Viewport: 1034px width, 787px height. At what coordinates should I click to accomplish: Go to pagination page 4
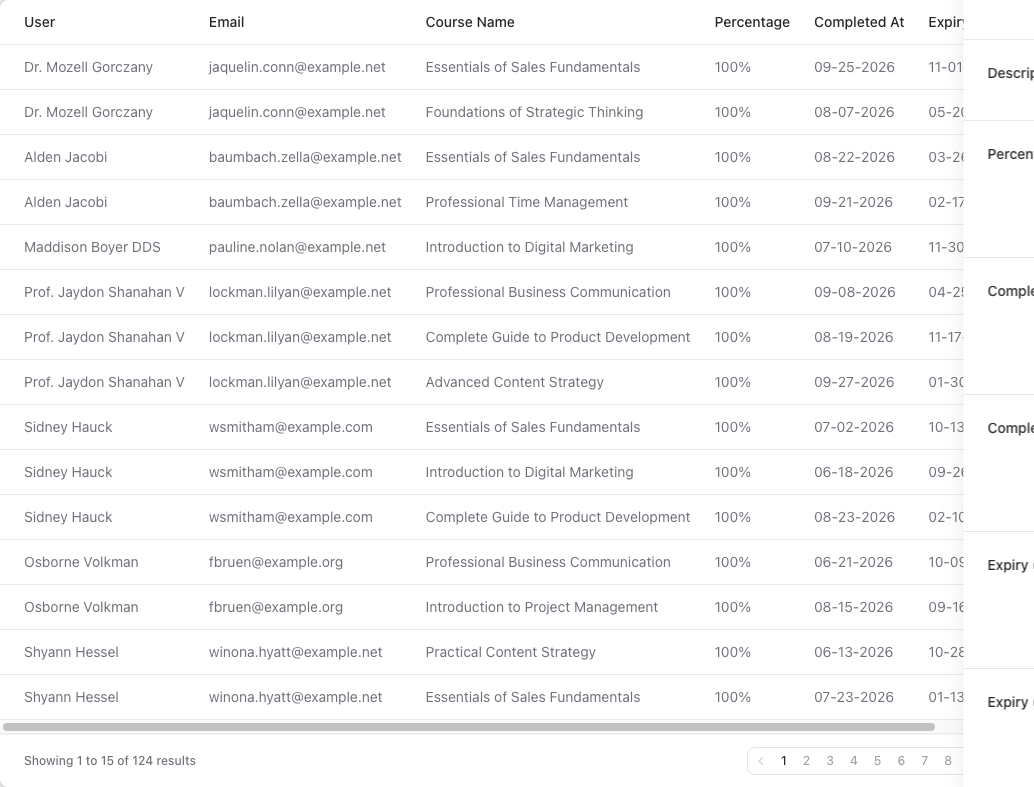(x=853, y=761)
